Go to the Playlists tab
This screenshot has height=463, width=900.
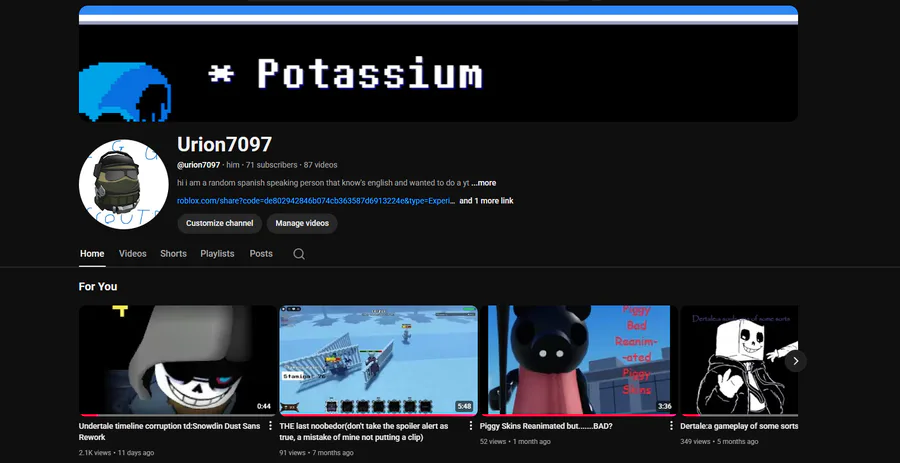click(217, 254)
